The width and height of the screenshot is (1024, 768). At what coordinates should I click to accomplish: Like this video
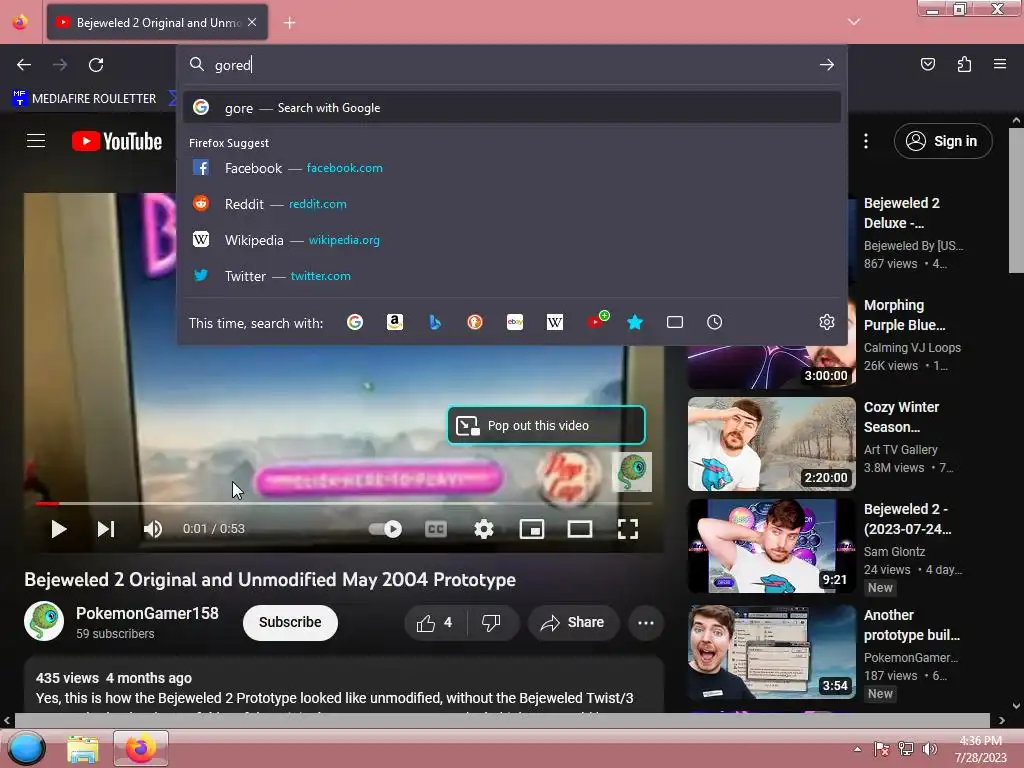tap(435, 623)
